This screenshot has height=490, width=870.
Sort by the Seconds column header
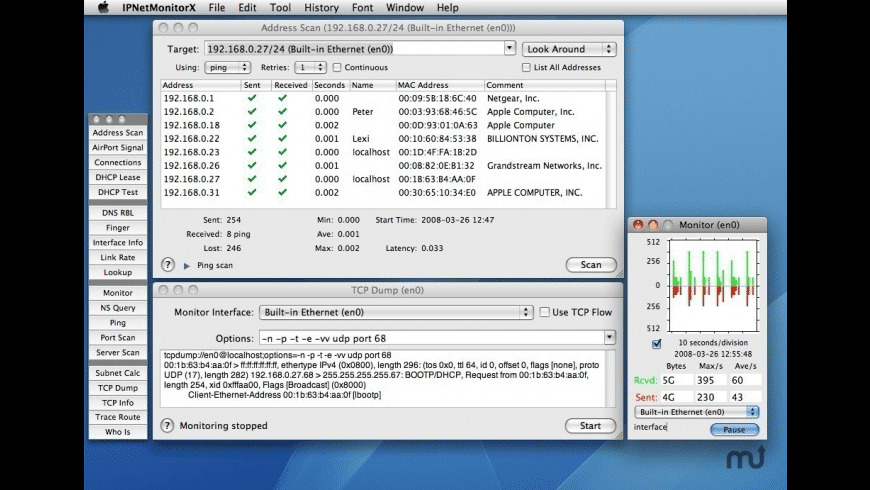click(x=330, y=85)
